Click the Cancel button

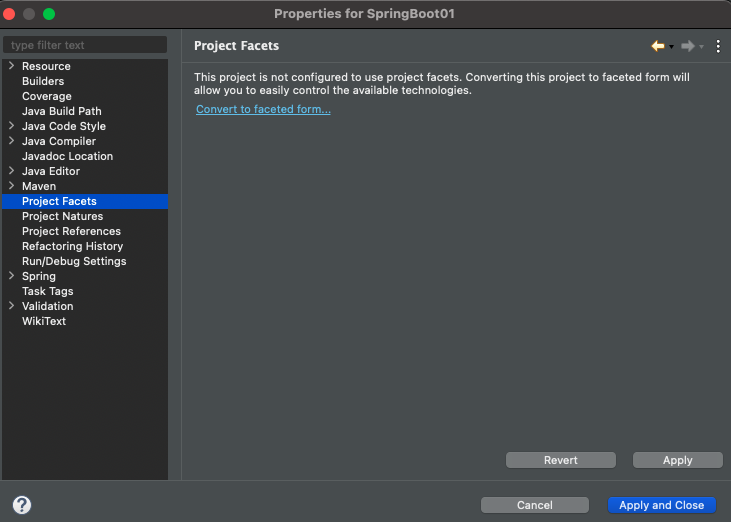pos(535,505)
